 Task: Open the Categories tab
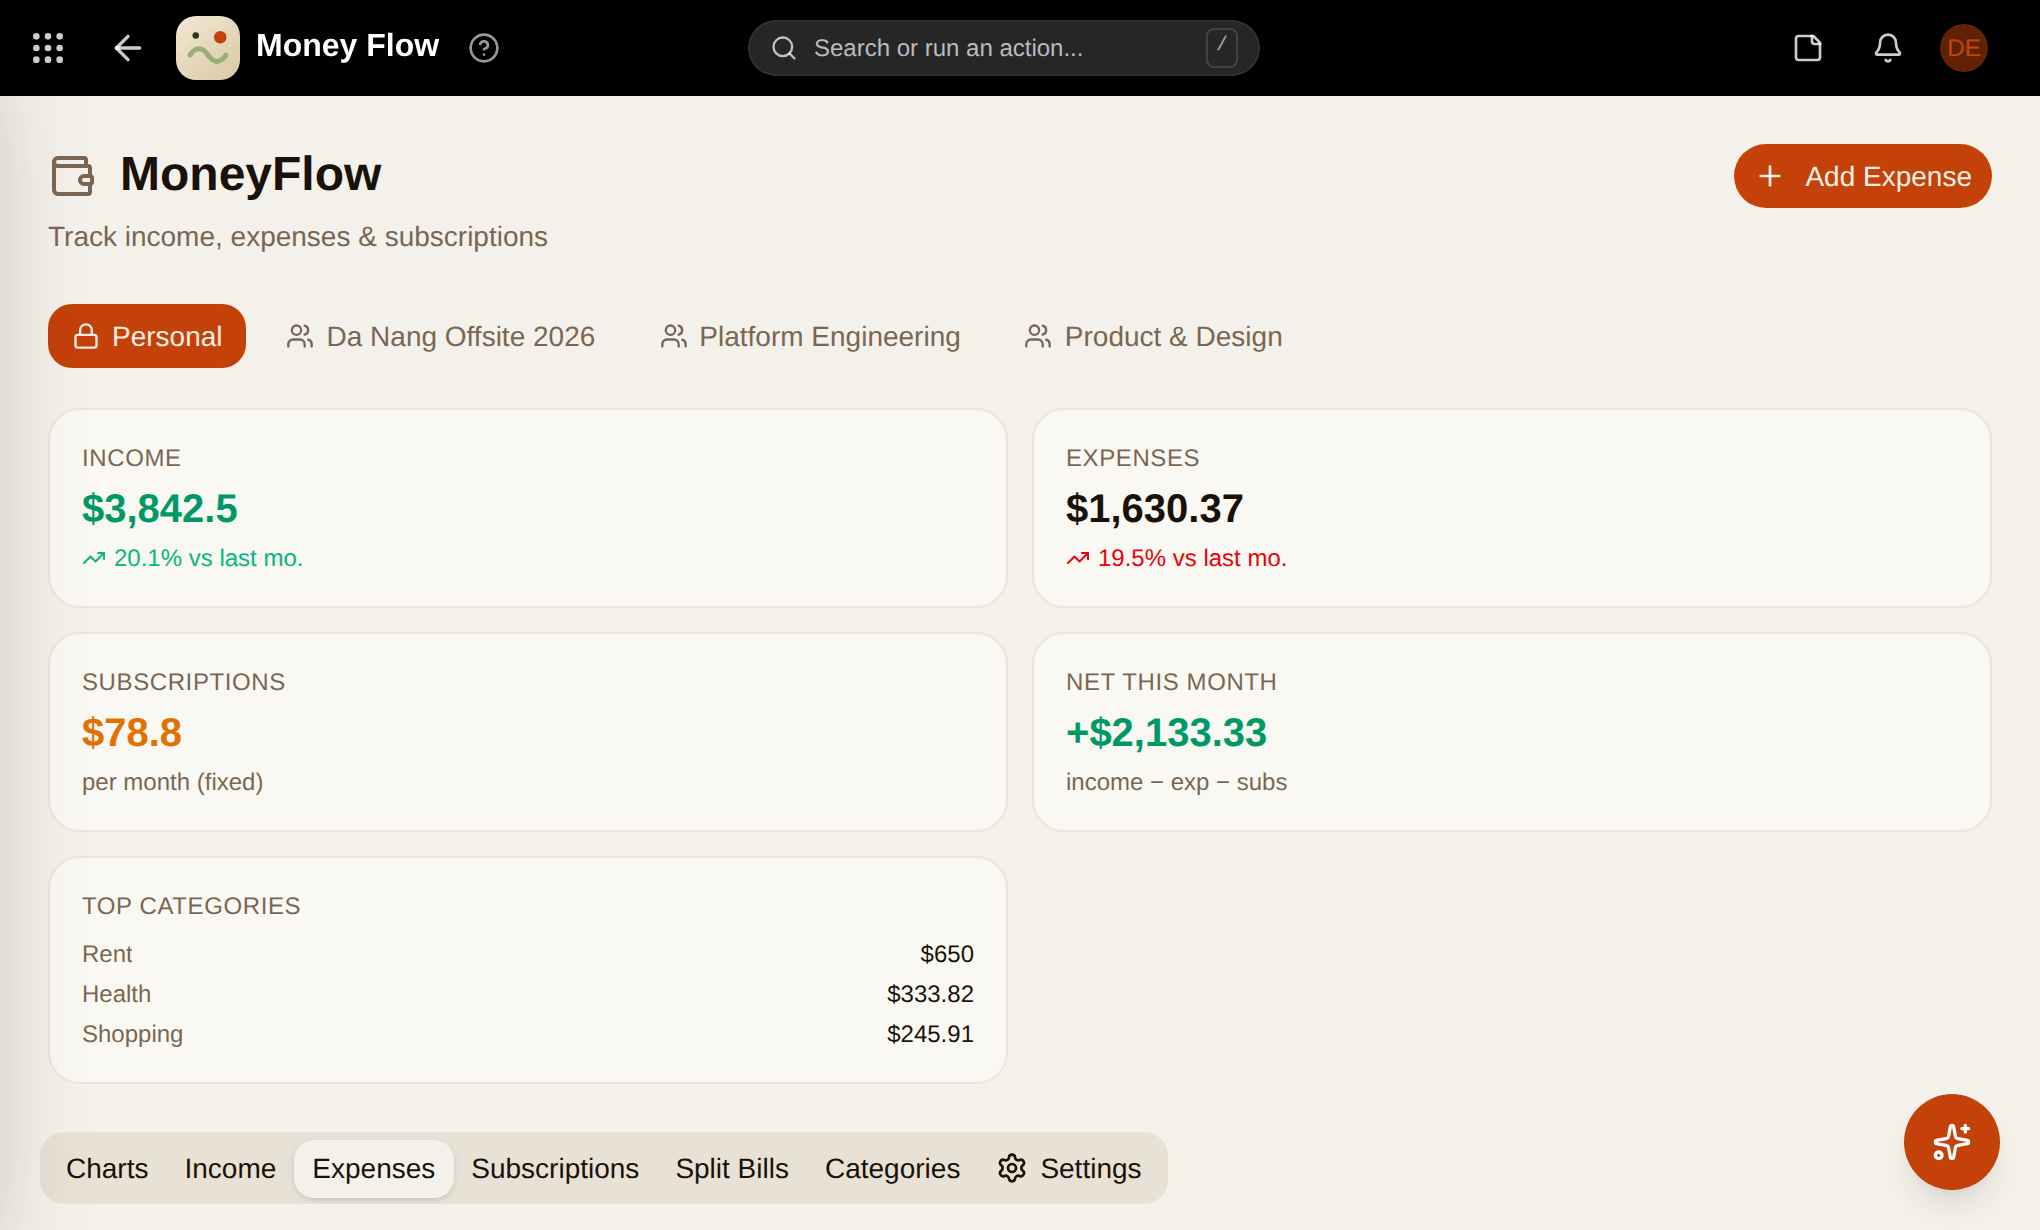pos(892,1168)
